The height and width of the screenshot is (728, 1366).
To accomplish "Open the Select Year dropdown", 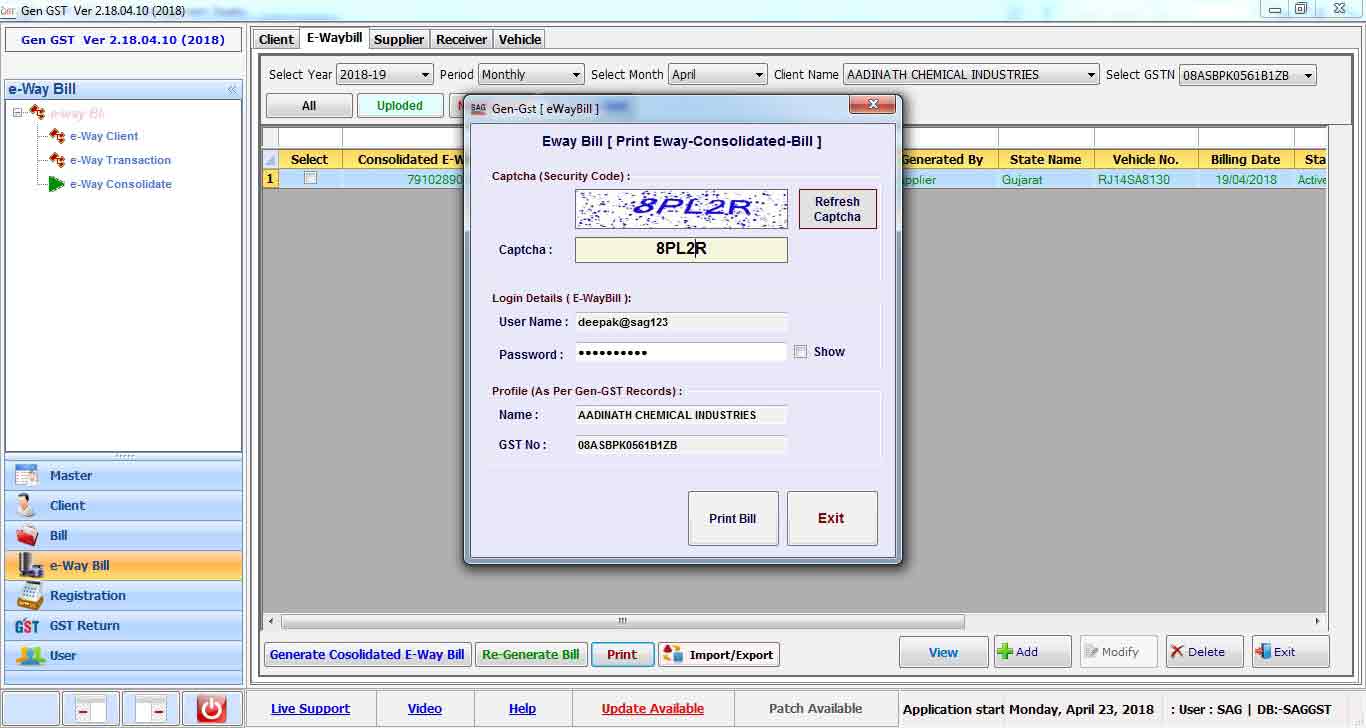I will tap(385, 75).
